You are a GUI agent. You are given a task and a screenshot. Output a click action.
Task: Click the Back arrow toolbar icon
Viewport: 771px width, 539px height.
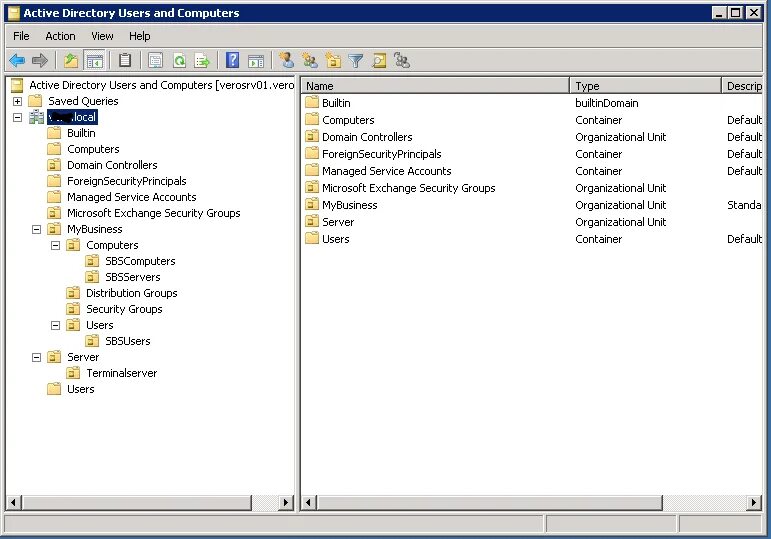point(17,61)
